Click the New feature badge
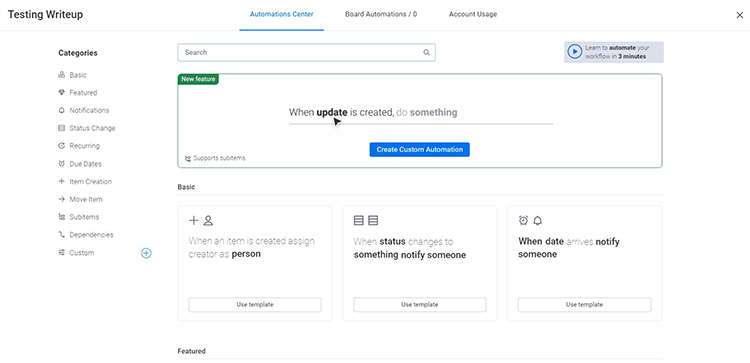750x363 pixels. tap(198, 79)
